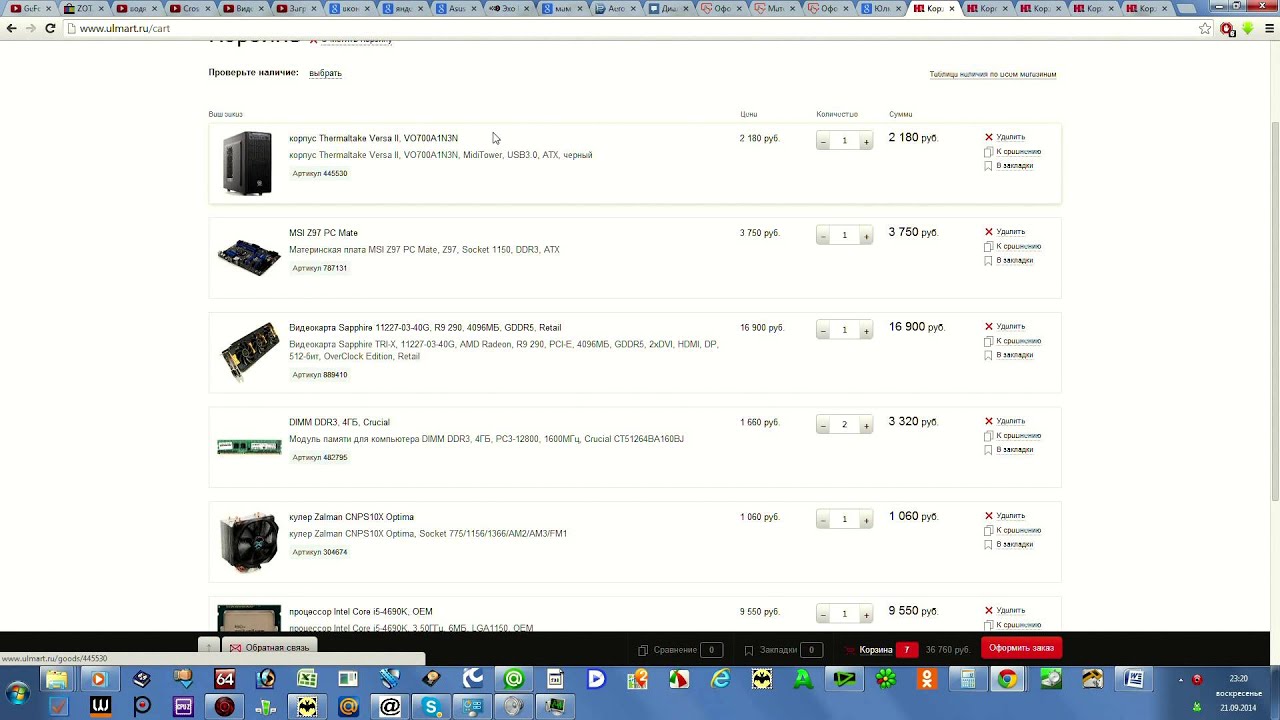Increase the Zalman cooler quantity
Image resolution: width=1280 pixels, height=720 pixels.
(x=866, y=520)
